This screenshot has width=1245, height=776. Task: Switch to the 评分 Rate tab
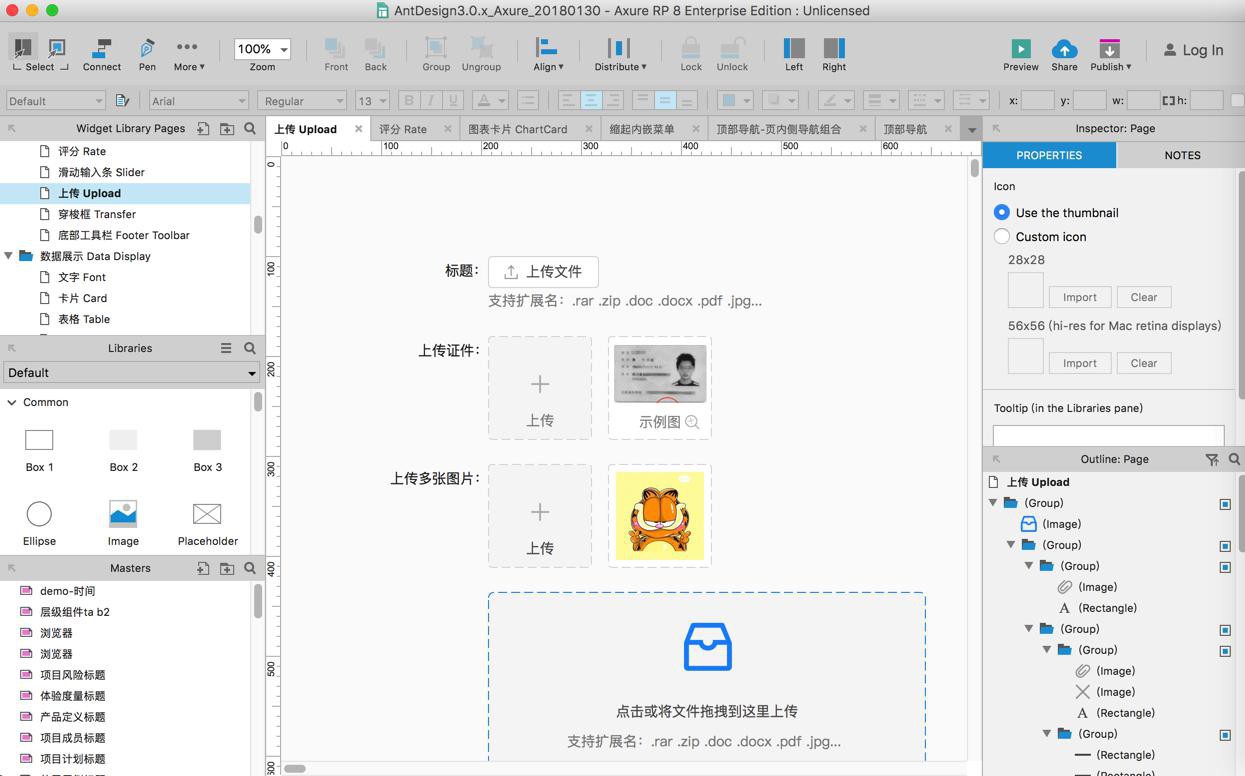pos(403,129)
